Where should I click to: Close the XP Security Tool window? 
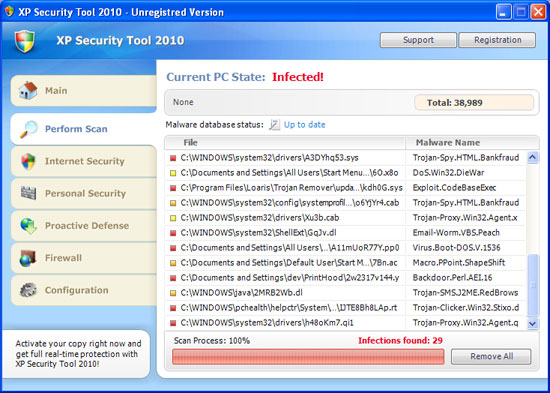pyautogui.click(x=538, y=12)
